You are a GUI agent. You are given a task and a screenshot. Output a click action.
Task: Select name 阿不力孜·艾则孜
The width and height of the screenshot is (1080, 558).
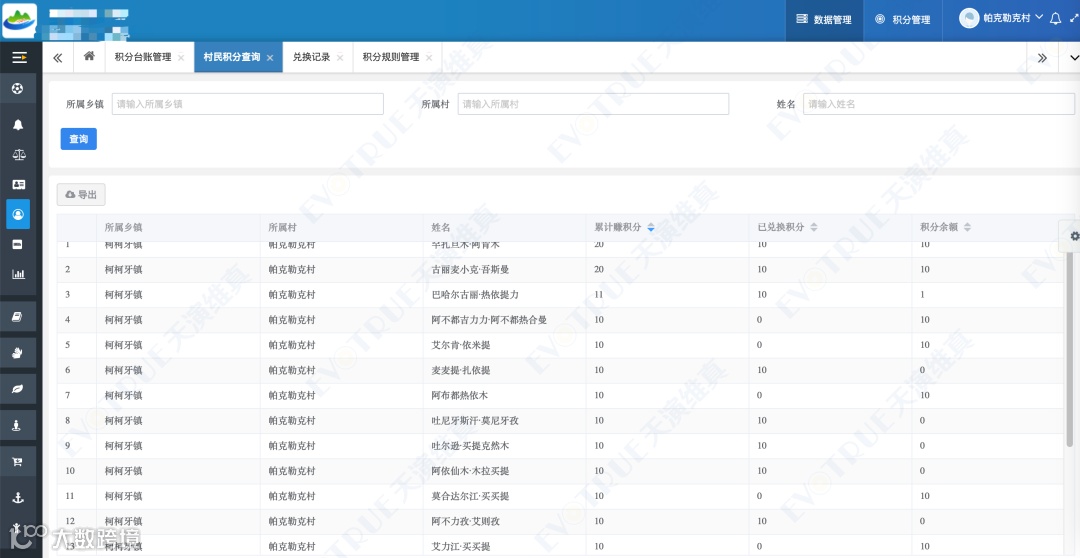pos(466,521)
